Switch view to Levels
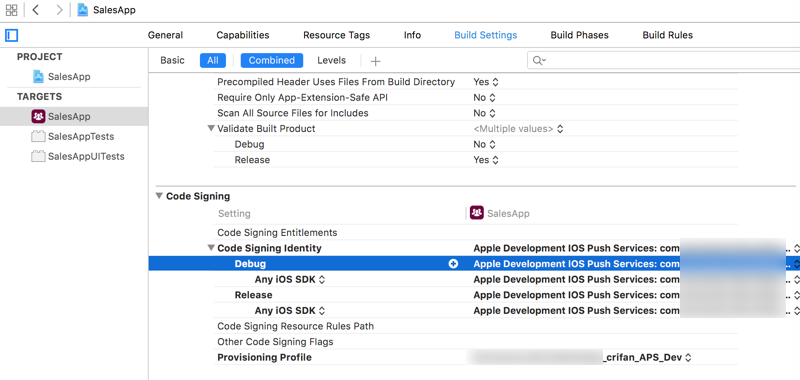The height and width of the screenshot is (380, 800). coord(332,60)
